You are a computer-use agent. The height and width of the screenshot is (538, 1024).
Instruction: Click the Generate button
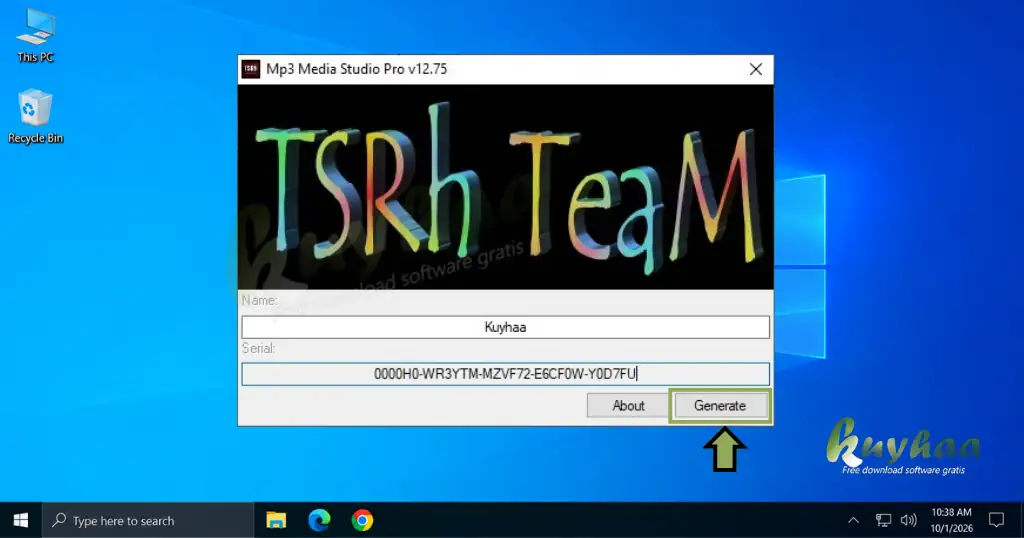point(720,405)
